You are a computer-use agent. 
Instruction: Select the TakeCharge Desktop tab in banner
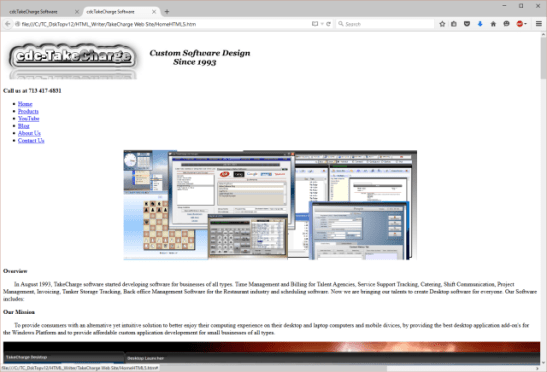click(64, 357)
